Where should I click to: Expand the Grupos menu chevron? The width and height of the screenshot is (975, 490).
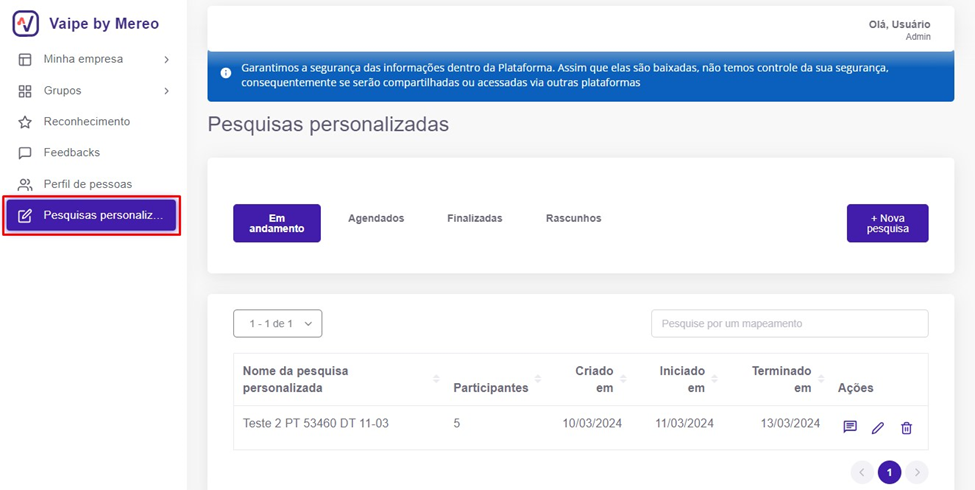pyautogui.click(x=167, y=91)
